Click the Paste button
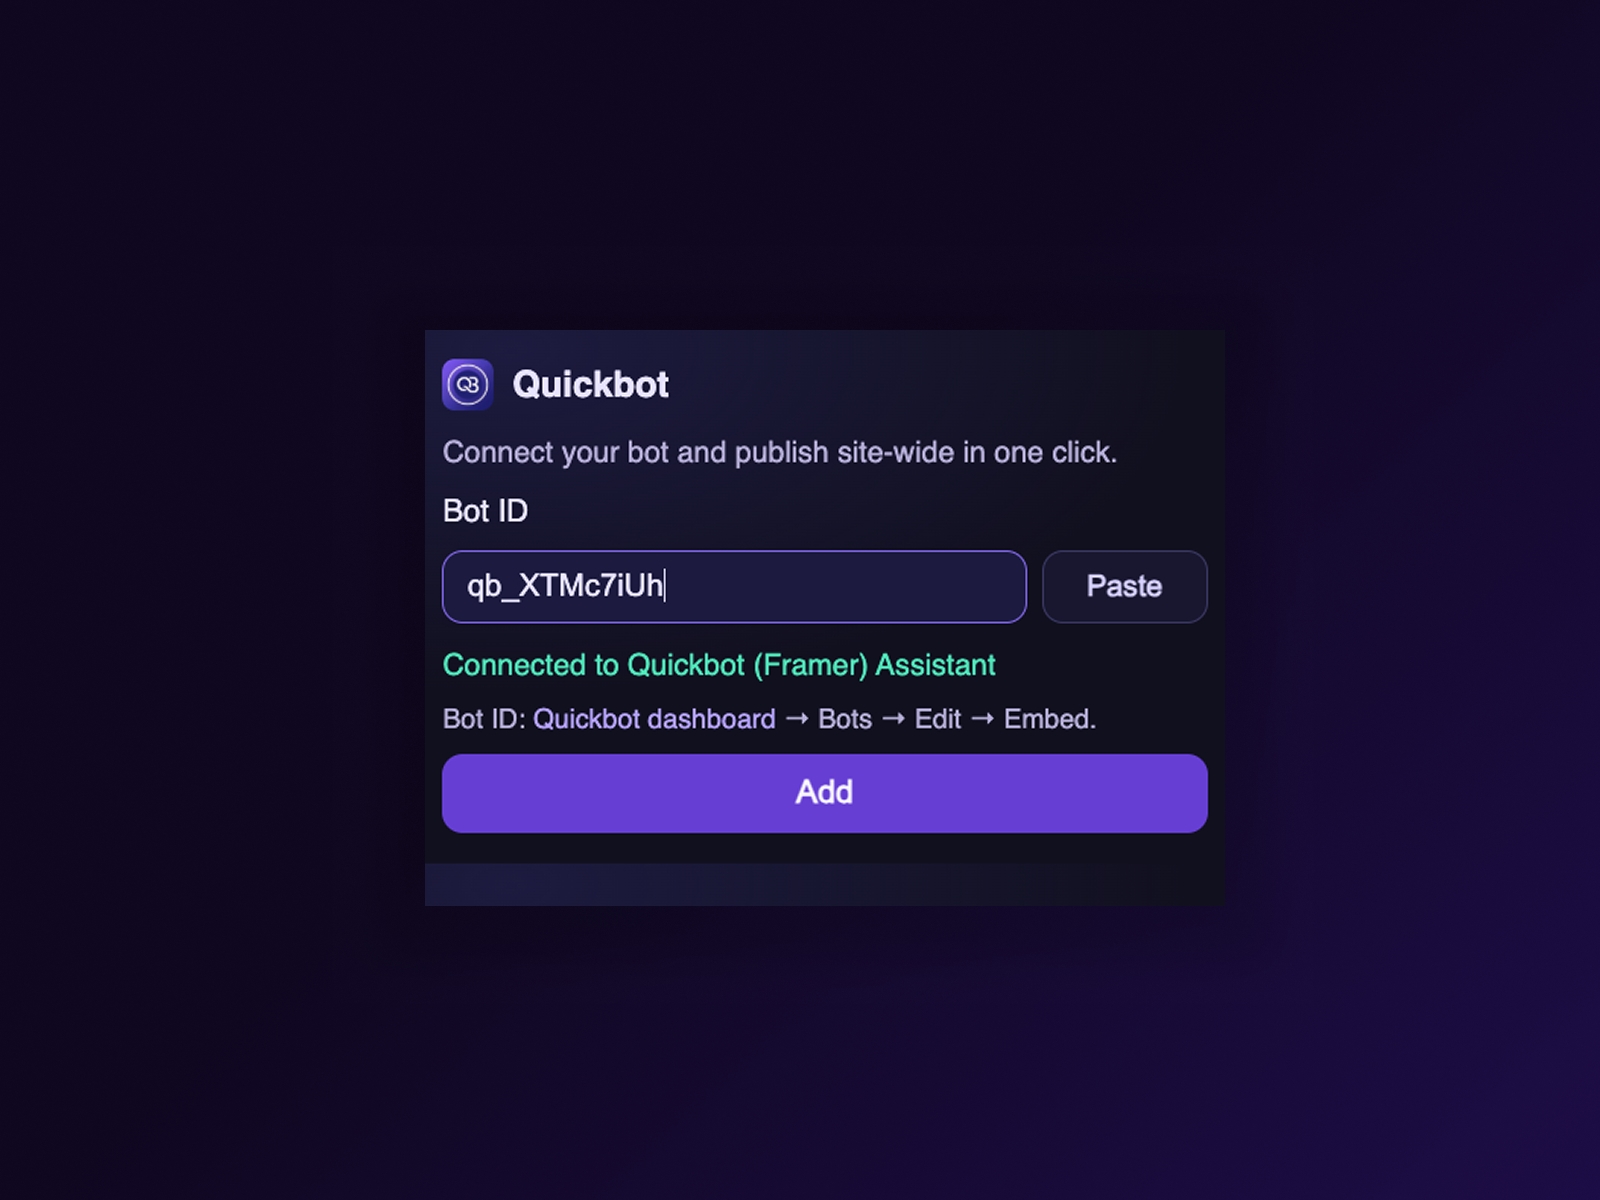The image size is (1600, 1200). pyautogui.click(x=1123, y=587)
